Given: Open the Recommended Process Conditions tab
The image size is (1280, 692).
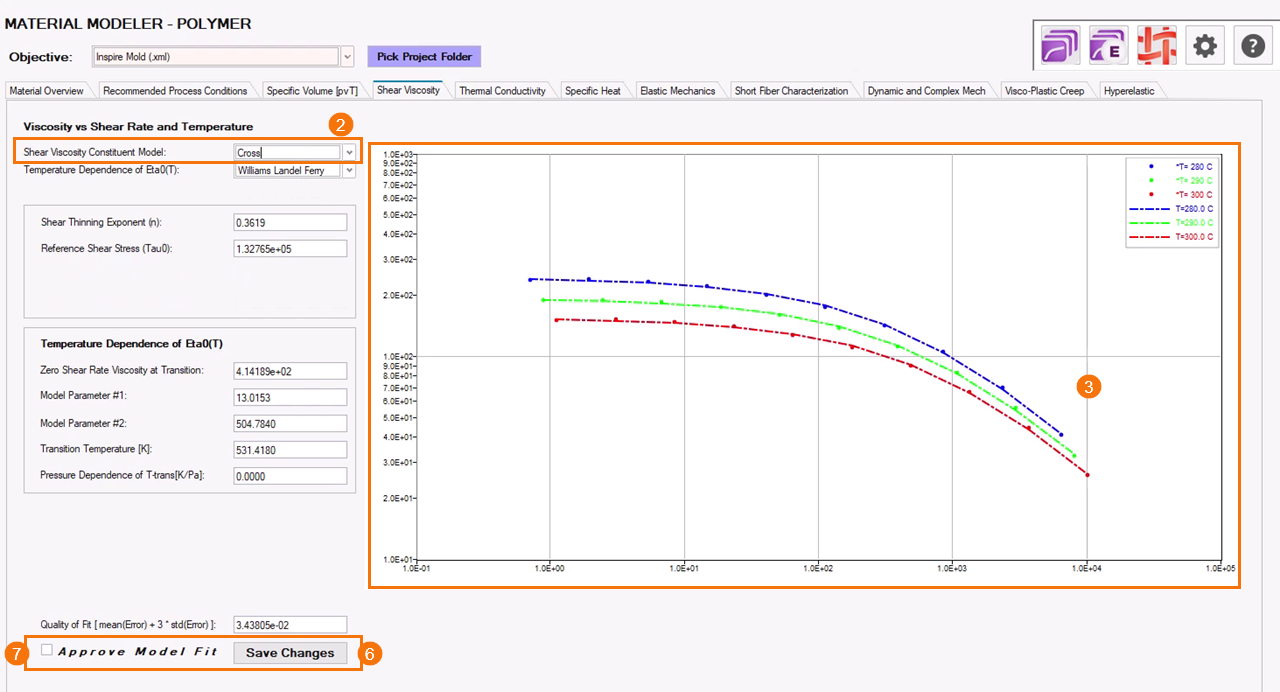Looking at the screenshot, I should (175, 91).
